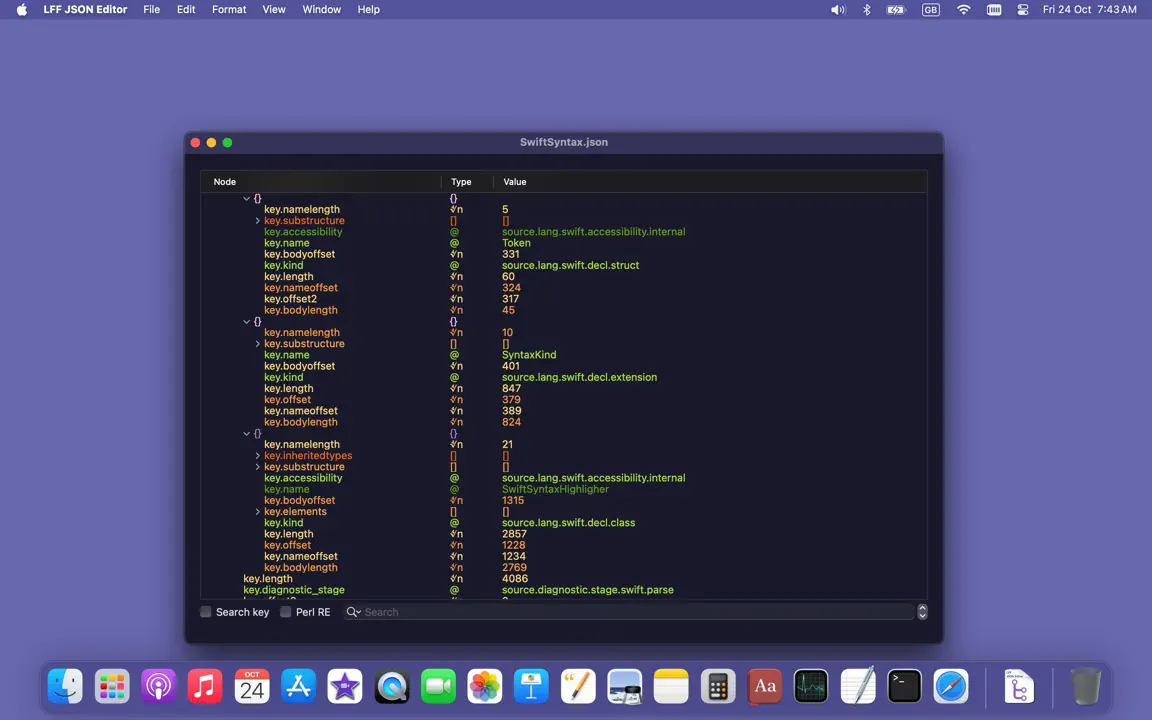Select the key.diagnostic_stage row

click(564, 590)
